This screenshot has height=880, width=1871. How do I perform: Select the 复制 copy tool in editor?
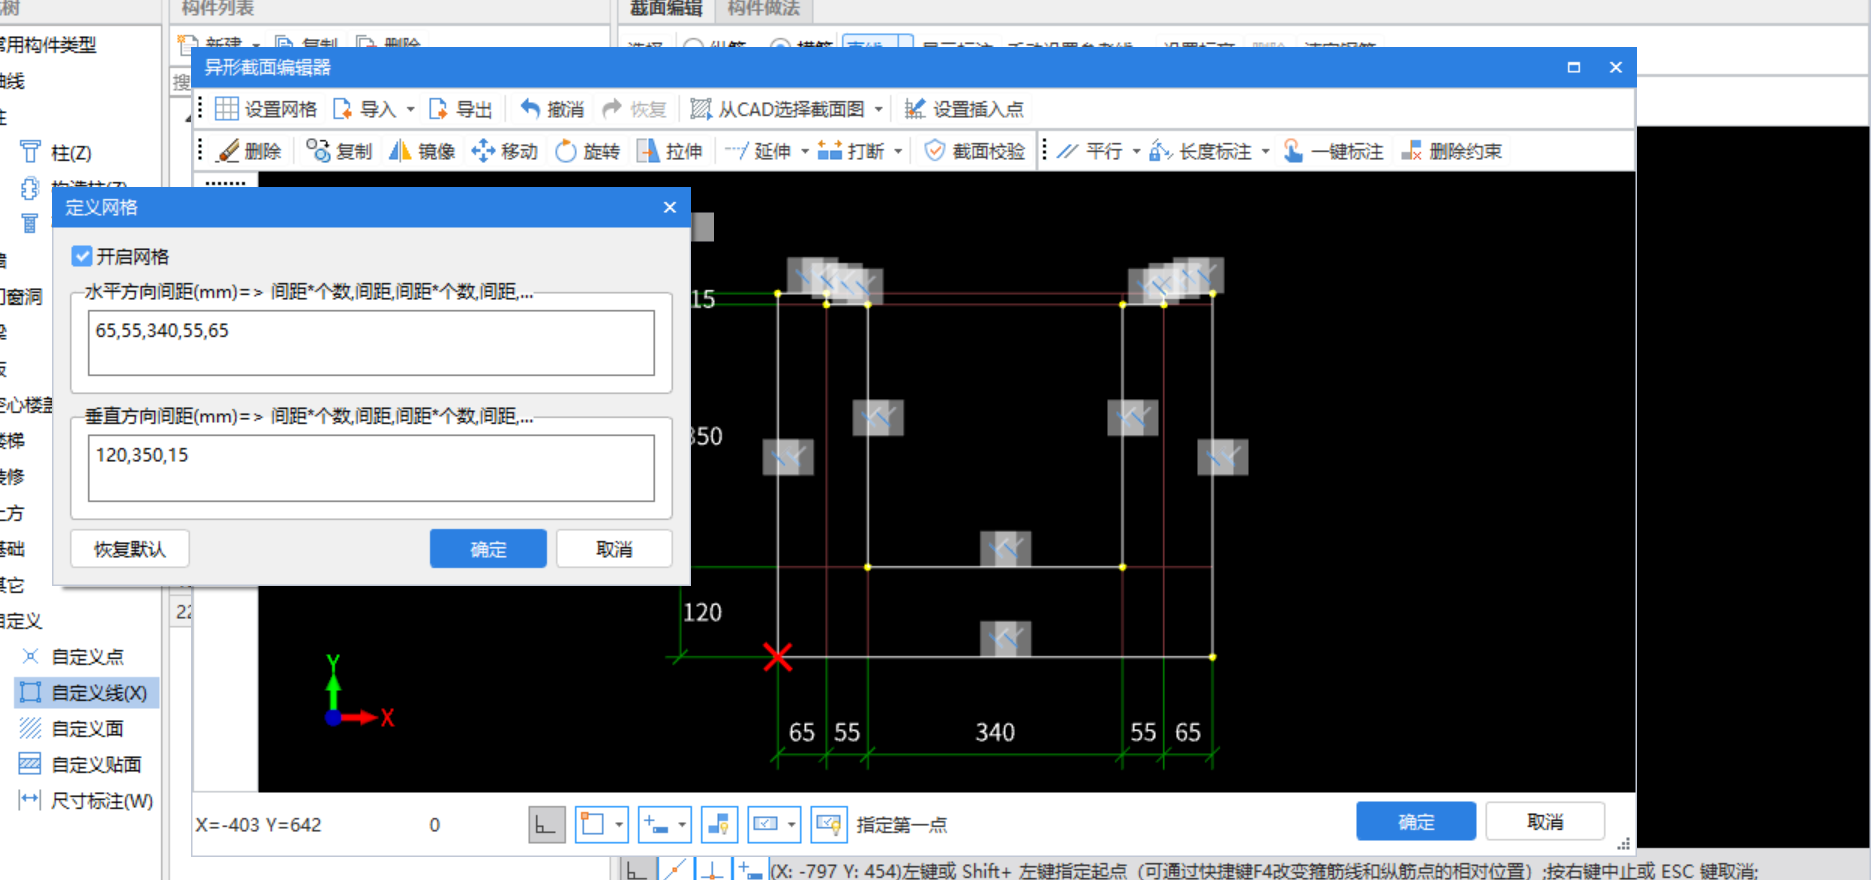340,151
